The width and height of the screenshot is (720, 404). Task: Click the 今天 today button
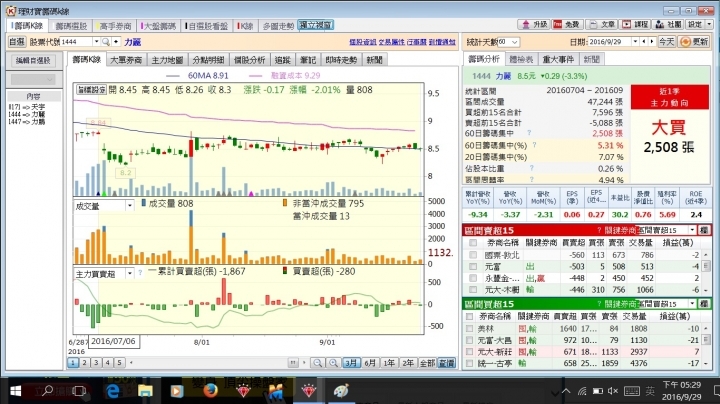point(667,42)
